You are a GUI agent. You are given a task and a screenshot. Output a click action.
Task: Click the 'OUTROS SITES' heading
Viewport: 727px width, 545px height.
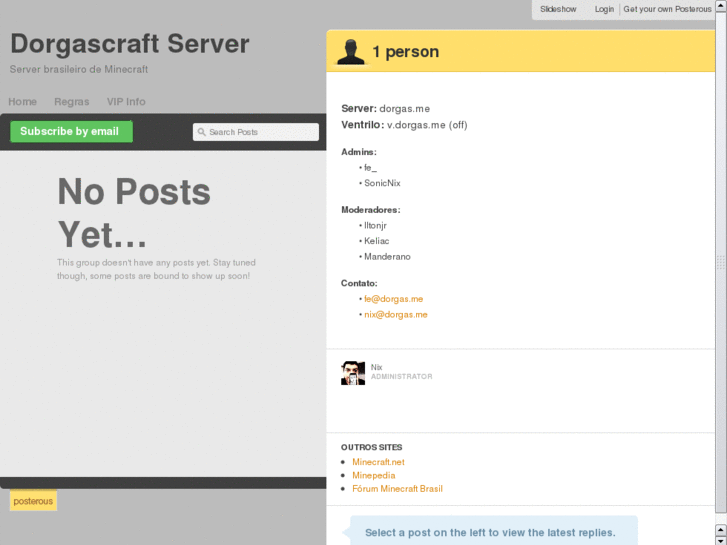click(371, 448)
